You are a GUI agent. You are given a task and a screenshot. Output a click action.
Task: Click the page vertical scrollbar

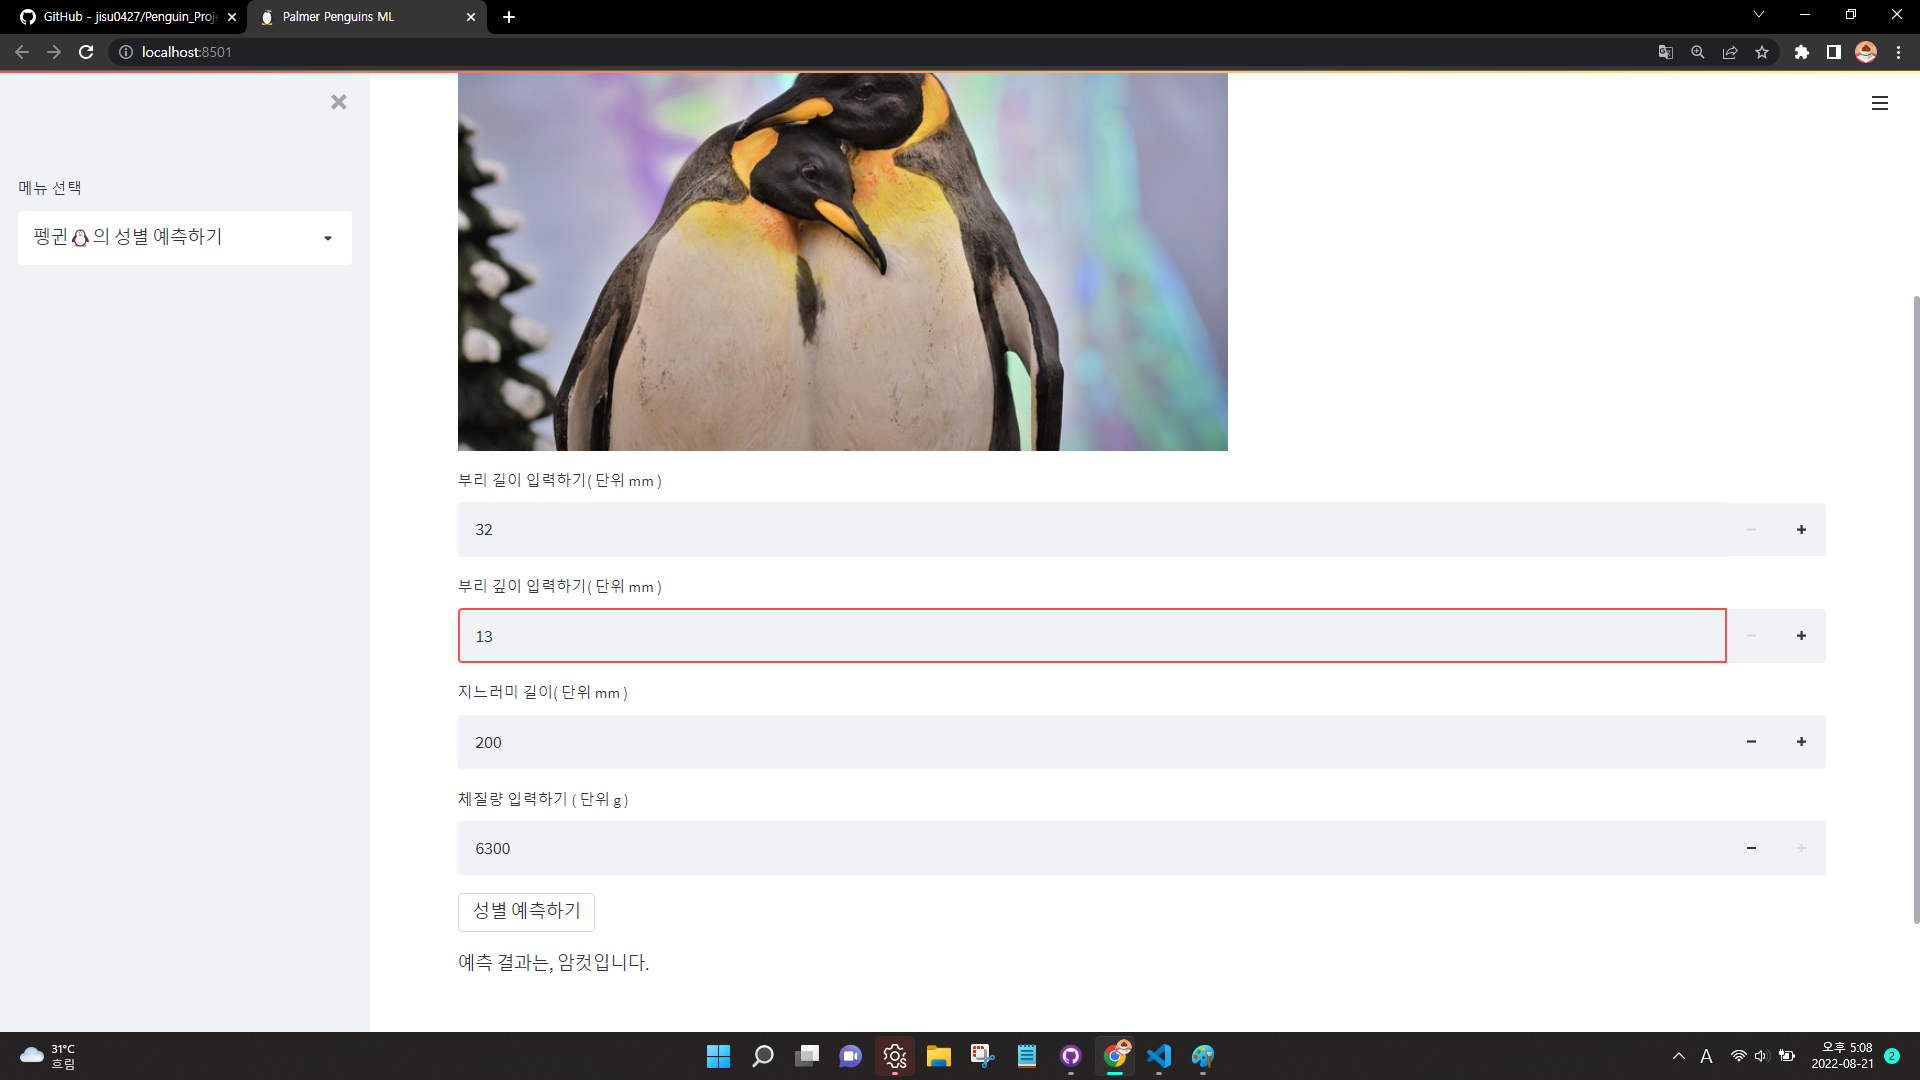(1915, 608)
